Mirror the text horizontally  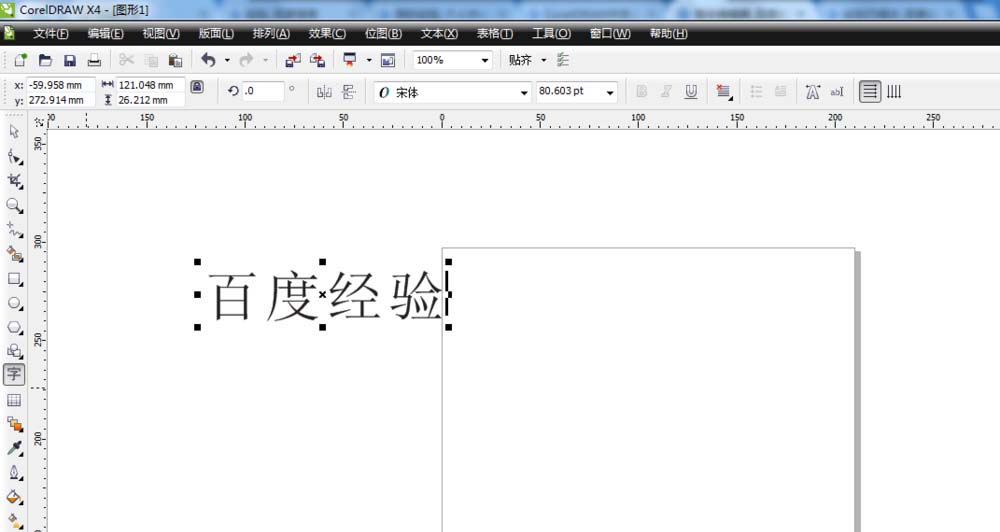click(324, 92)
